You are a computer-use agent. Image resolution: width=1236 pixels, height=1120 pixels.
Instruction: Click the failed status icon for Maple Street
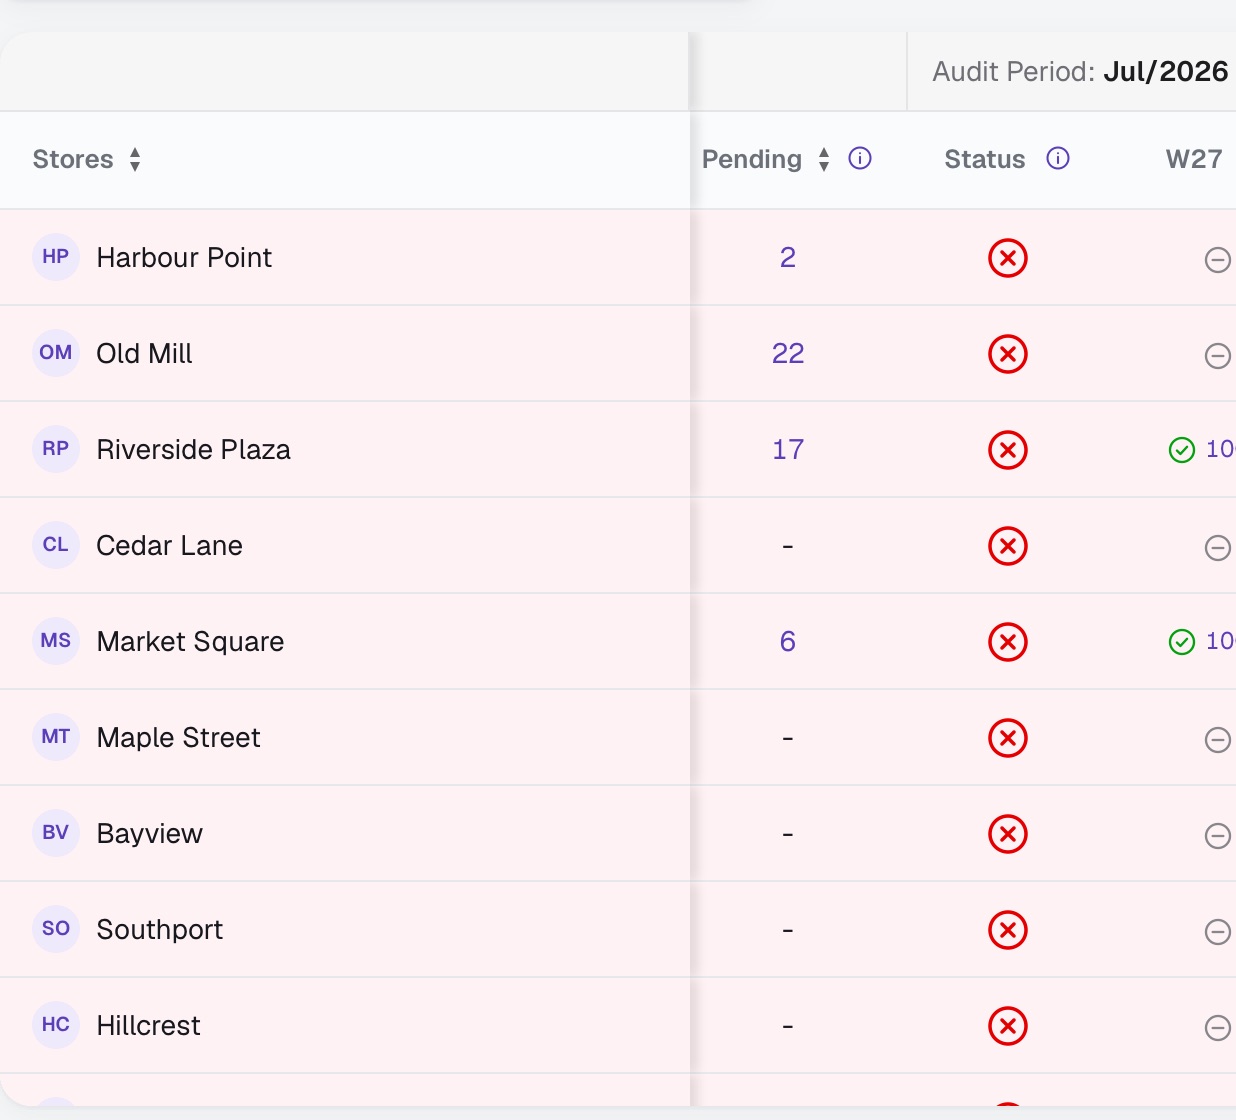pyautogui.click(x=1008, y=738)
